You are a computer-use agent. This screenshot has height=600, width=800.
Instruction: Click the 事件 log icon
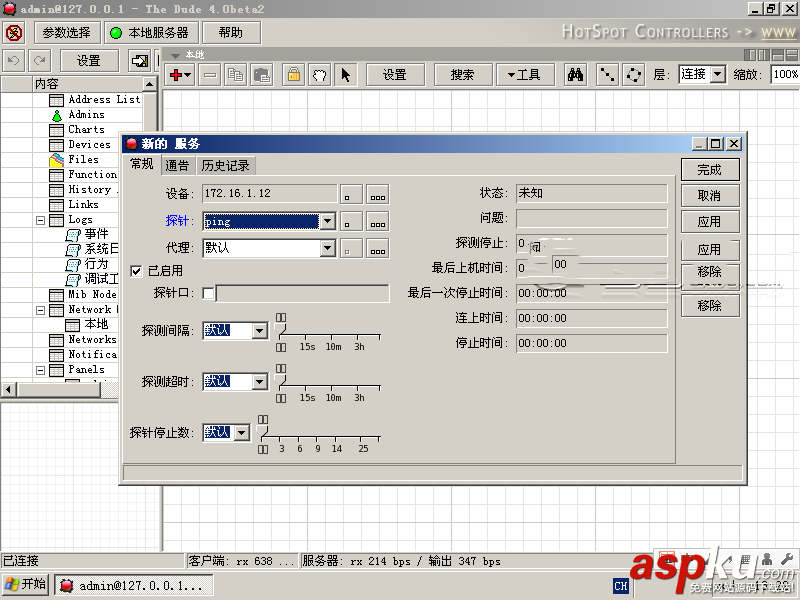click(73, 235)
